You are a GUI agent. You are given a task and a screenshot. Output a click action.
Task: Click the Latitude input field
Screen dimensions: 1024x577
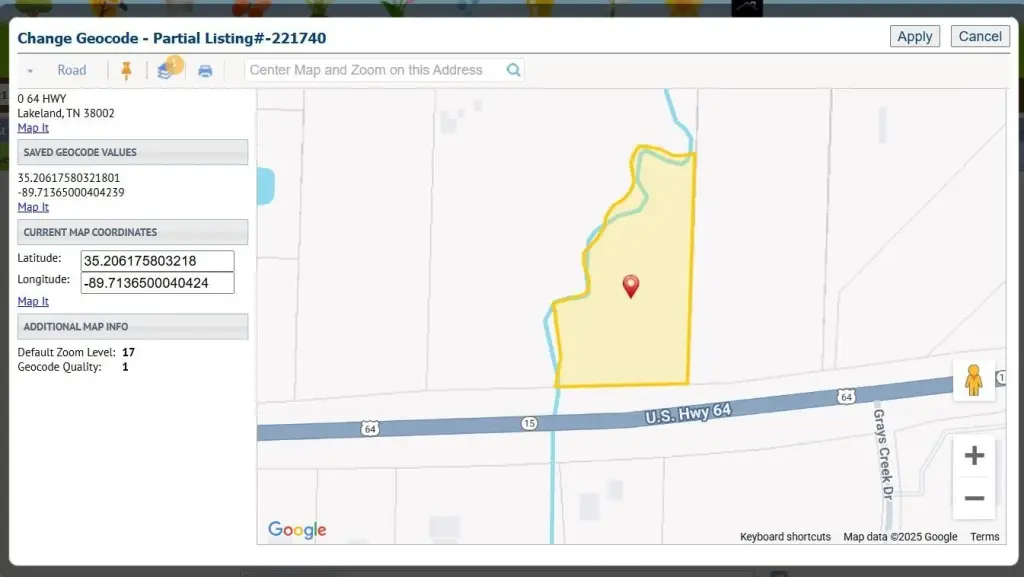click(158, 261)
